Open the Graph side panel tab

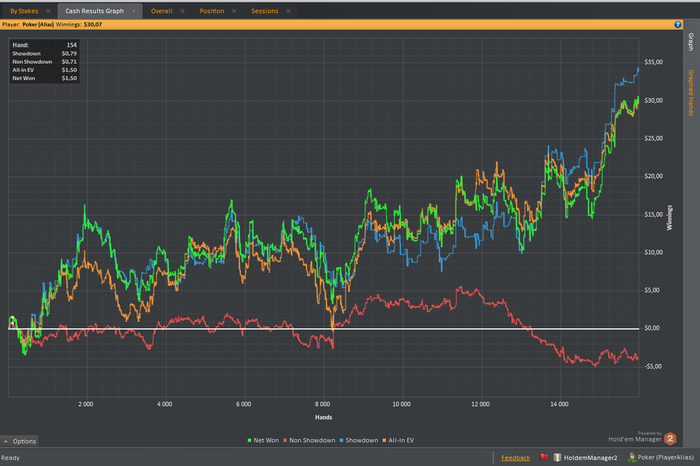tap(691, 41)
